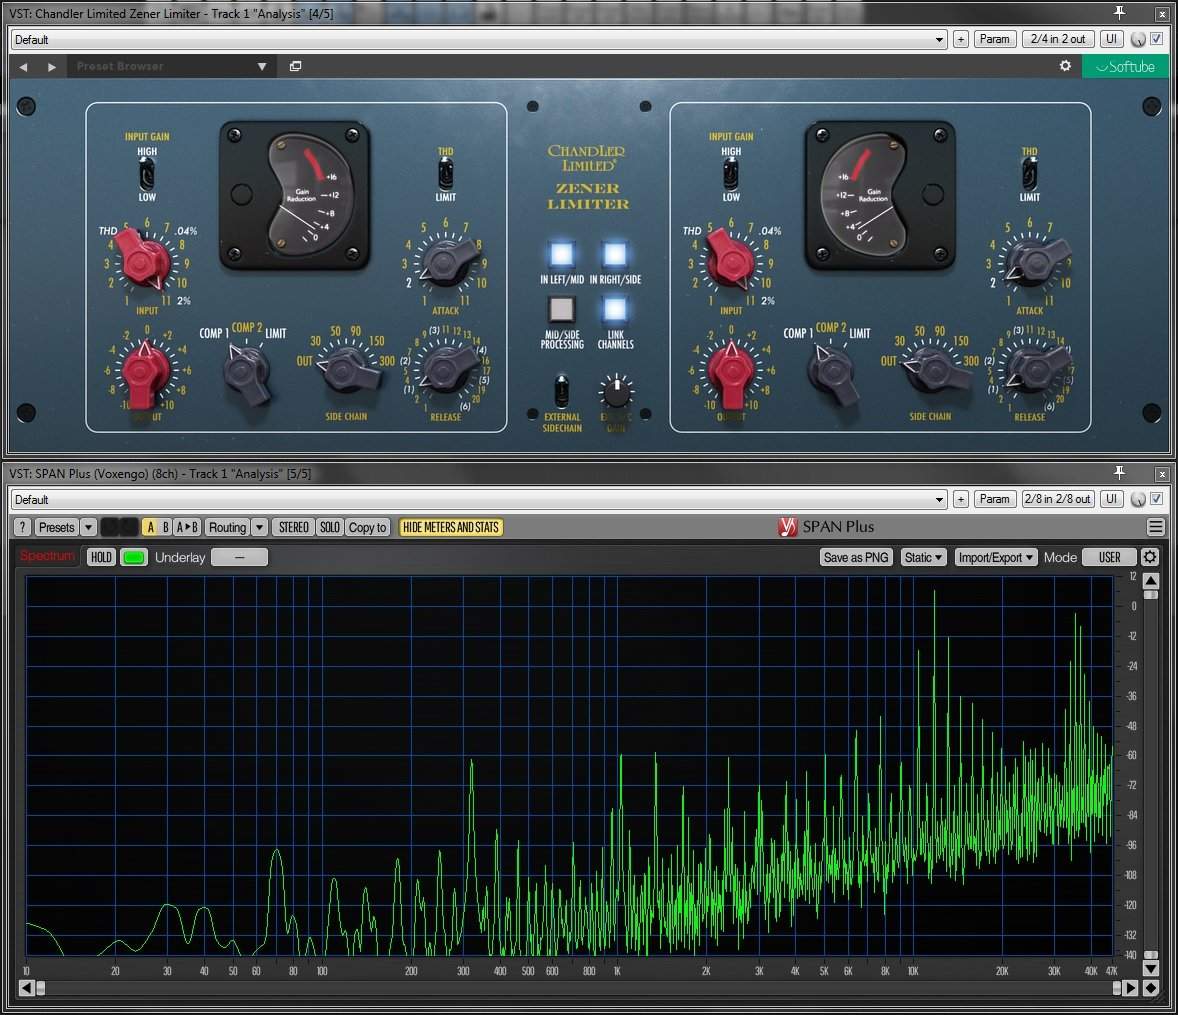The image size is (1178, 1015).
Task: Open SPAN Plus help question mark
Action: (22, 527)
